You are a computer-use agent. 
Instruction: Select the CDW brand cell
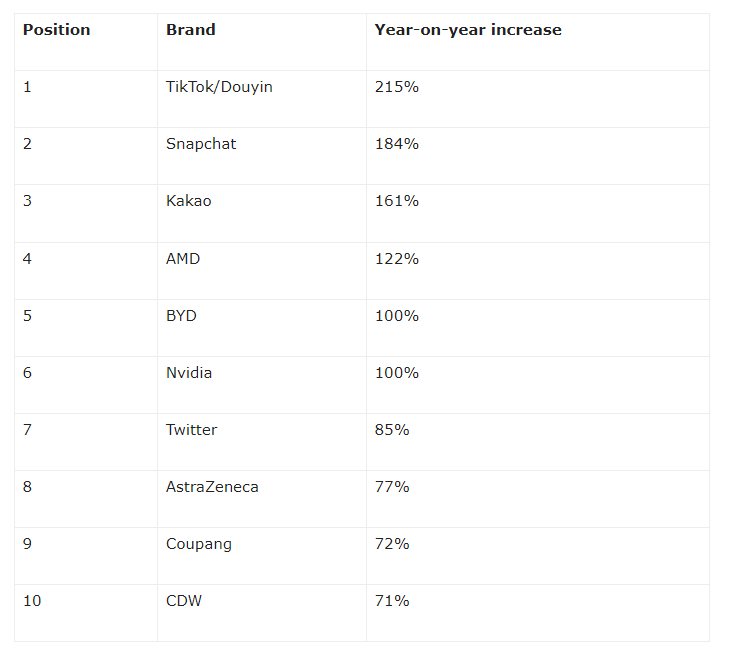[x=183, y=601]
